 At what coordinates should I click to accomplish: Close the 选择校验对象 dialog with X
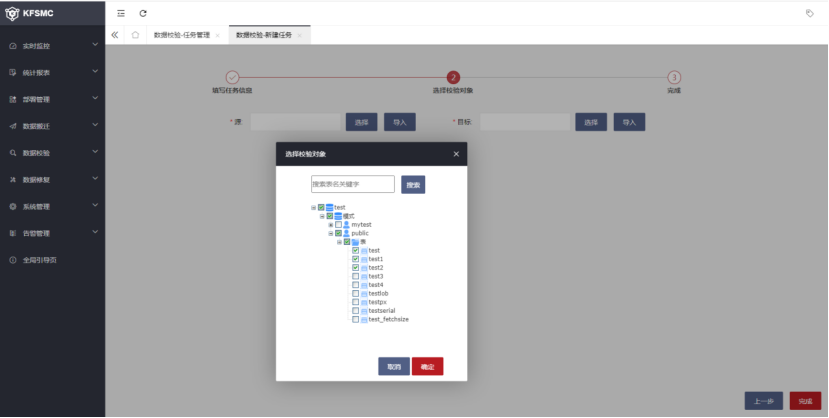coord(456,154)
